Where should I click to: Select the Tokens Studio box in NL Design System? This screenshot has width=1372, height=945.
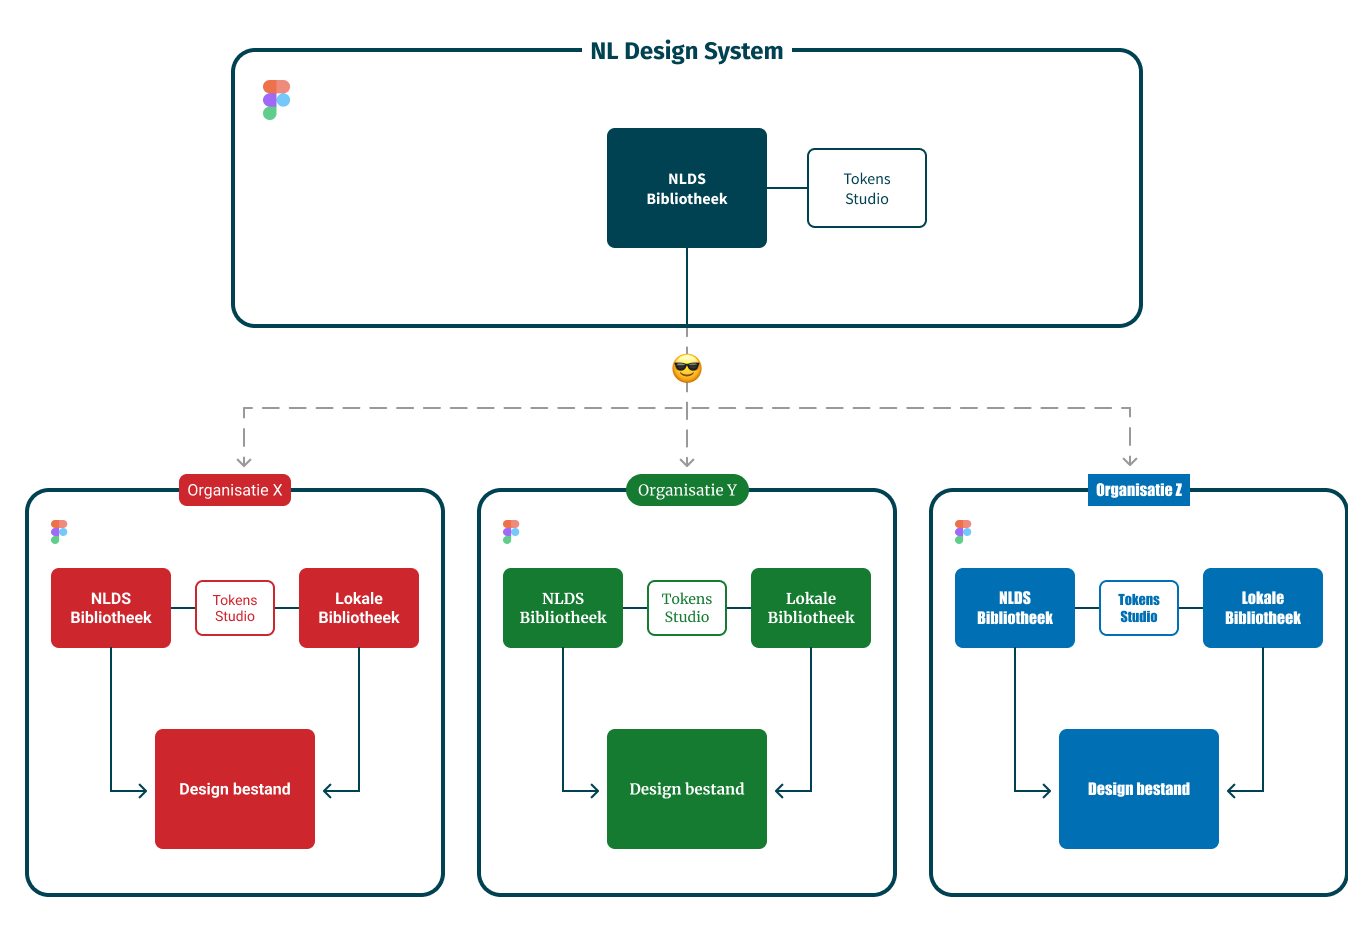[x=867, y=188]
